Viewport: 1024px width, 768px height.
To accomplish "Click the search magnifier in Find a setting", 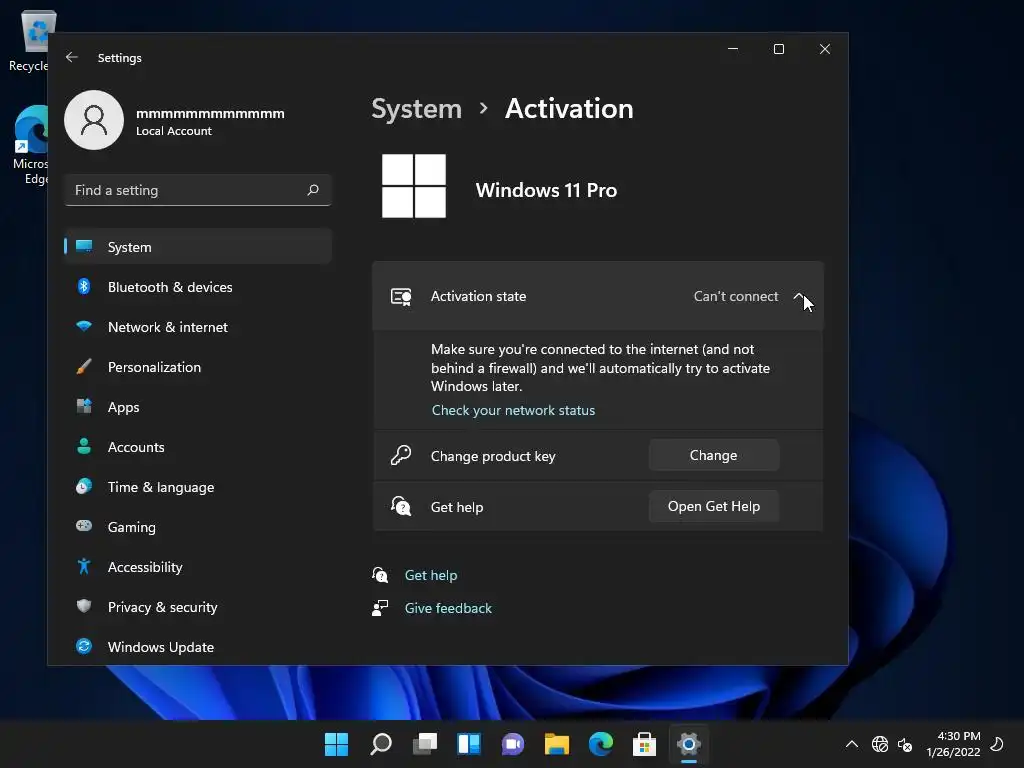I will [x=313, y=190].
